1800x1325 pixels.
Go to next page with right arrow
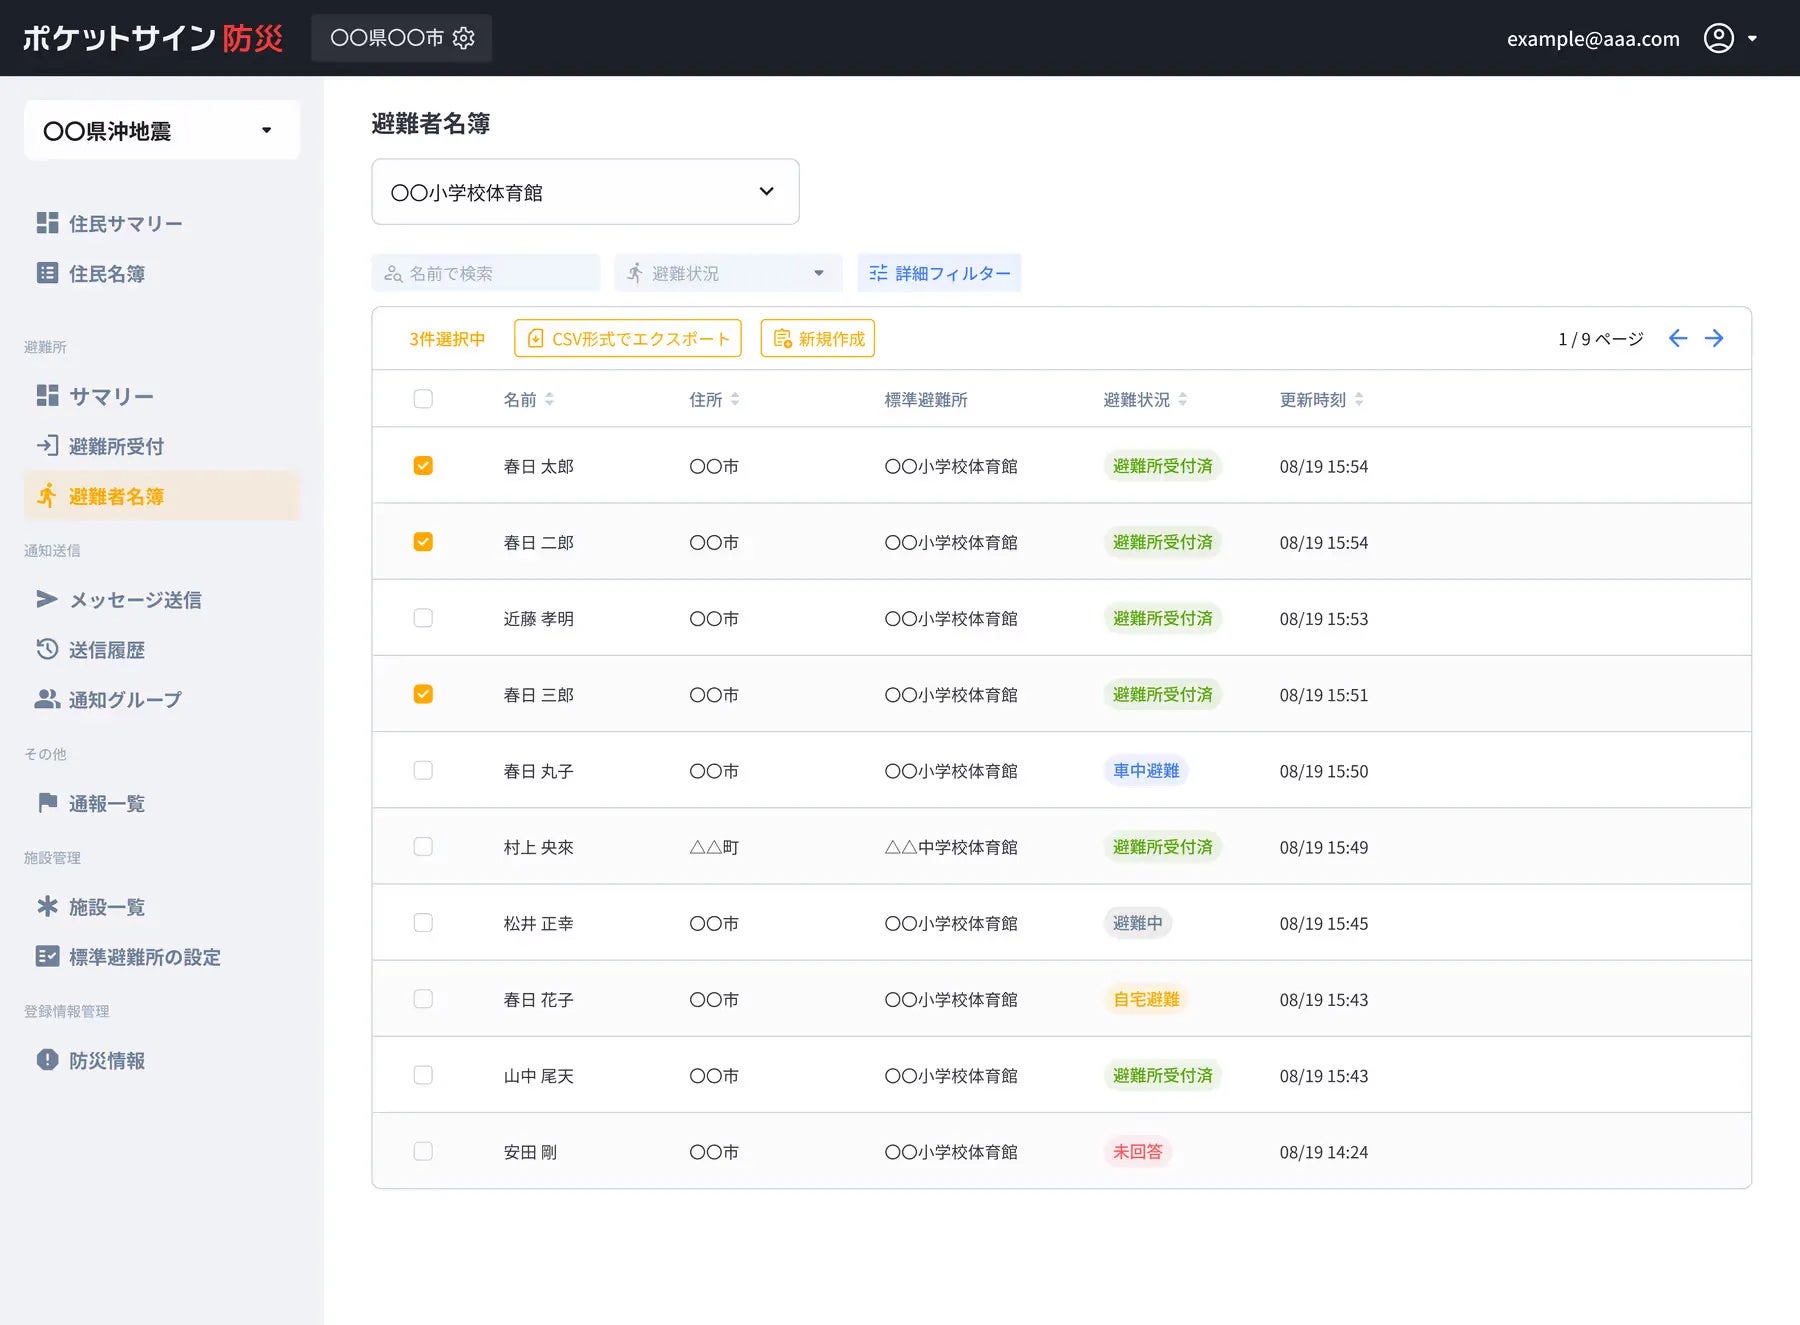(1714, 338)
